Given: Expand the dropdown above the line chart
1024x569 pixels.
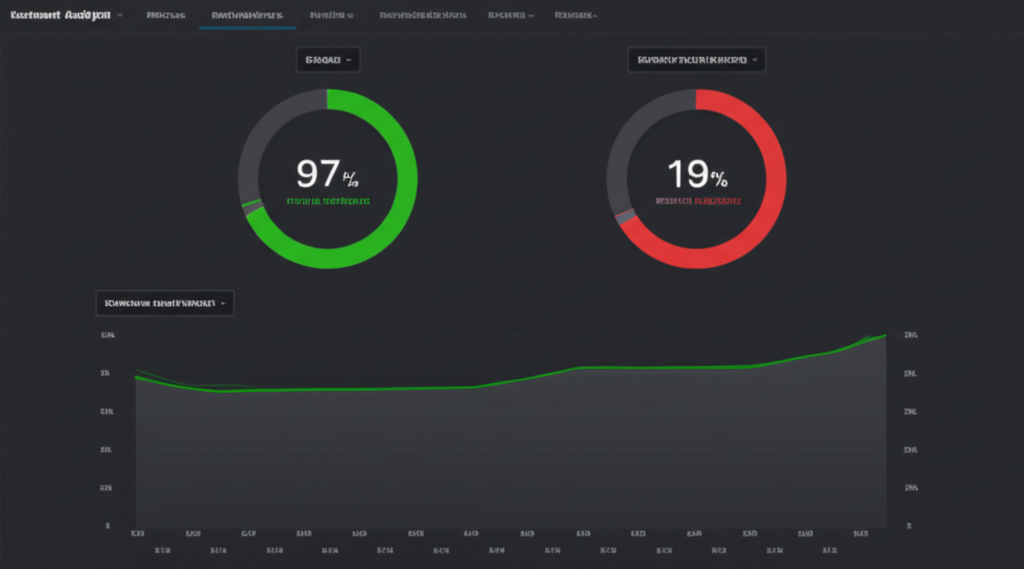Looking at the screenshot, I should [x=165, y=303].
